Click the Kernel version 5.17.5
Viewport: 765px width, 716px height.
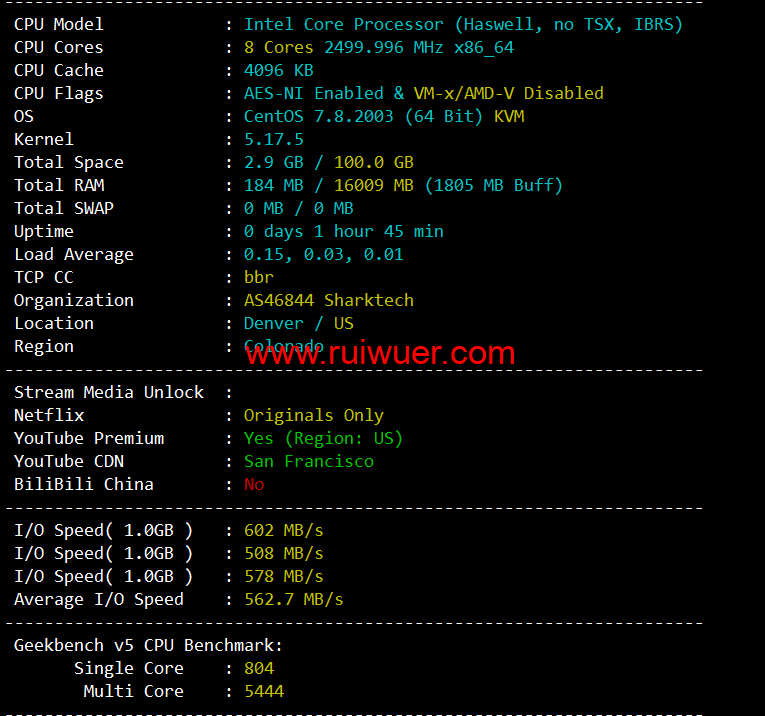(274, 139)
